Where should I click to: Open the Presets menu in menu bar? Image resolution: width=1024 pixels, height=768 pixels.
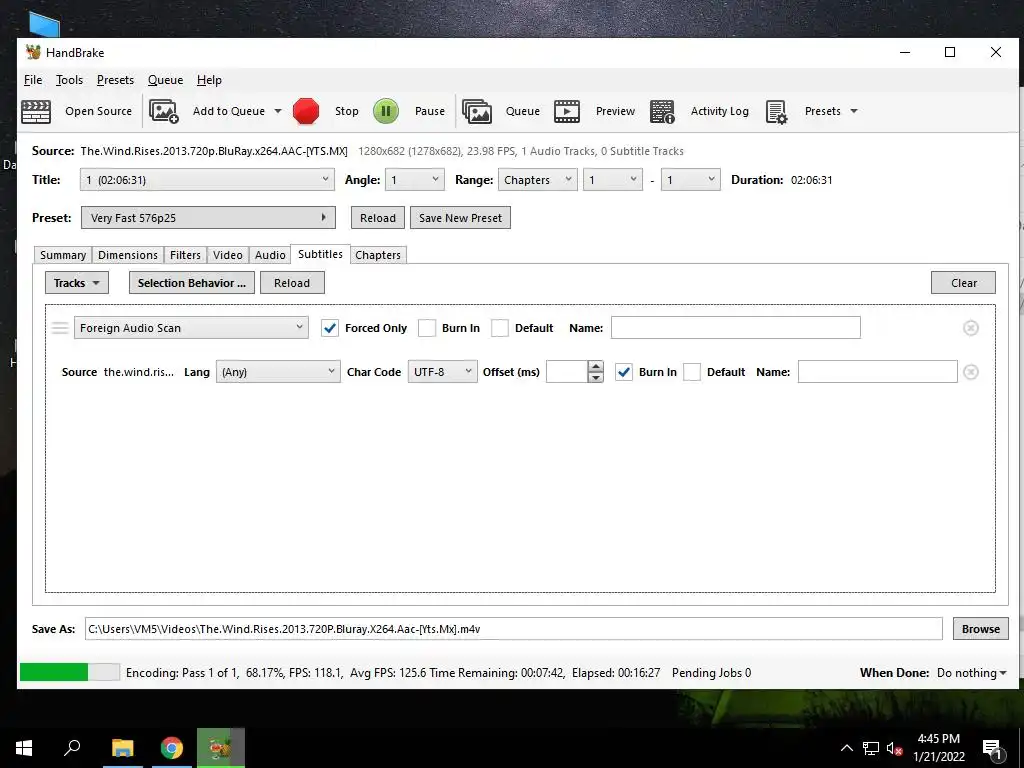coord(115,80)
